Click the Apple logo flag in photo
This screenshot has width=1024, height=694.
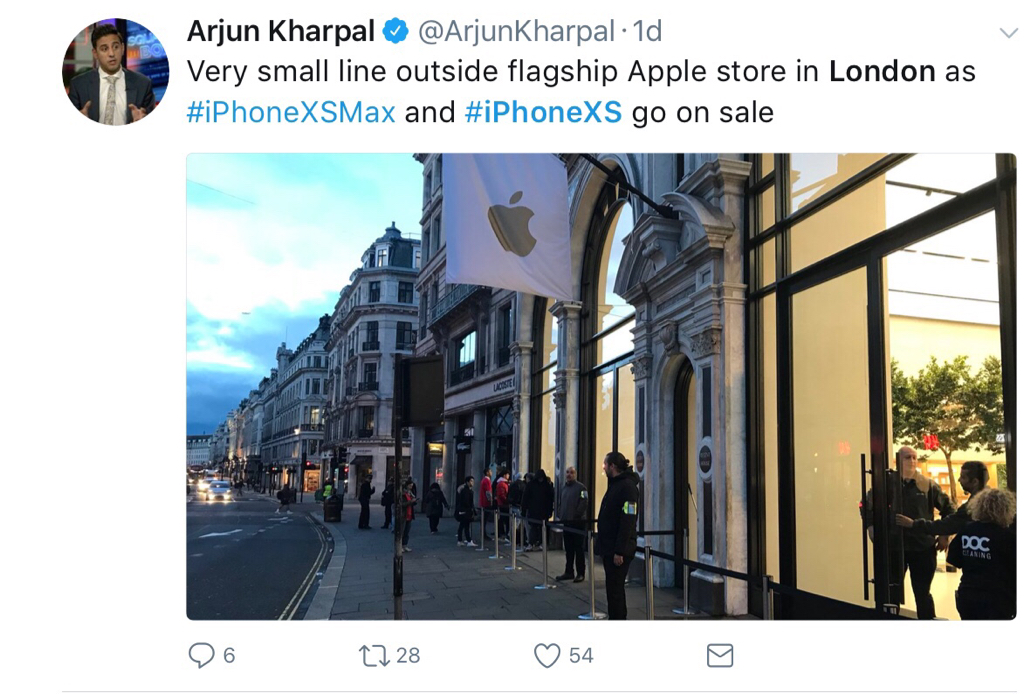point(507,223)
